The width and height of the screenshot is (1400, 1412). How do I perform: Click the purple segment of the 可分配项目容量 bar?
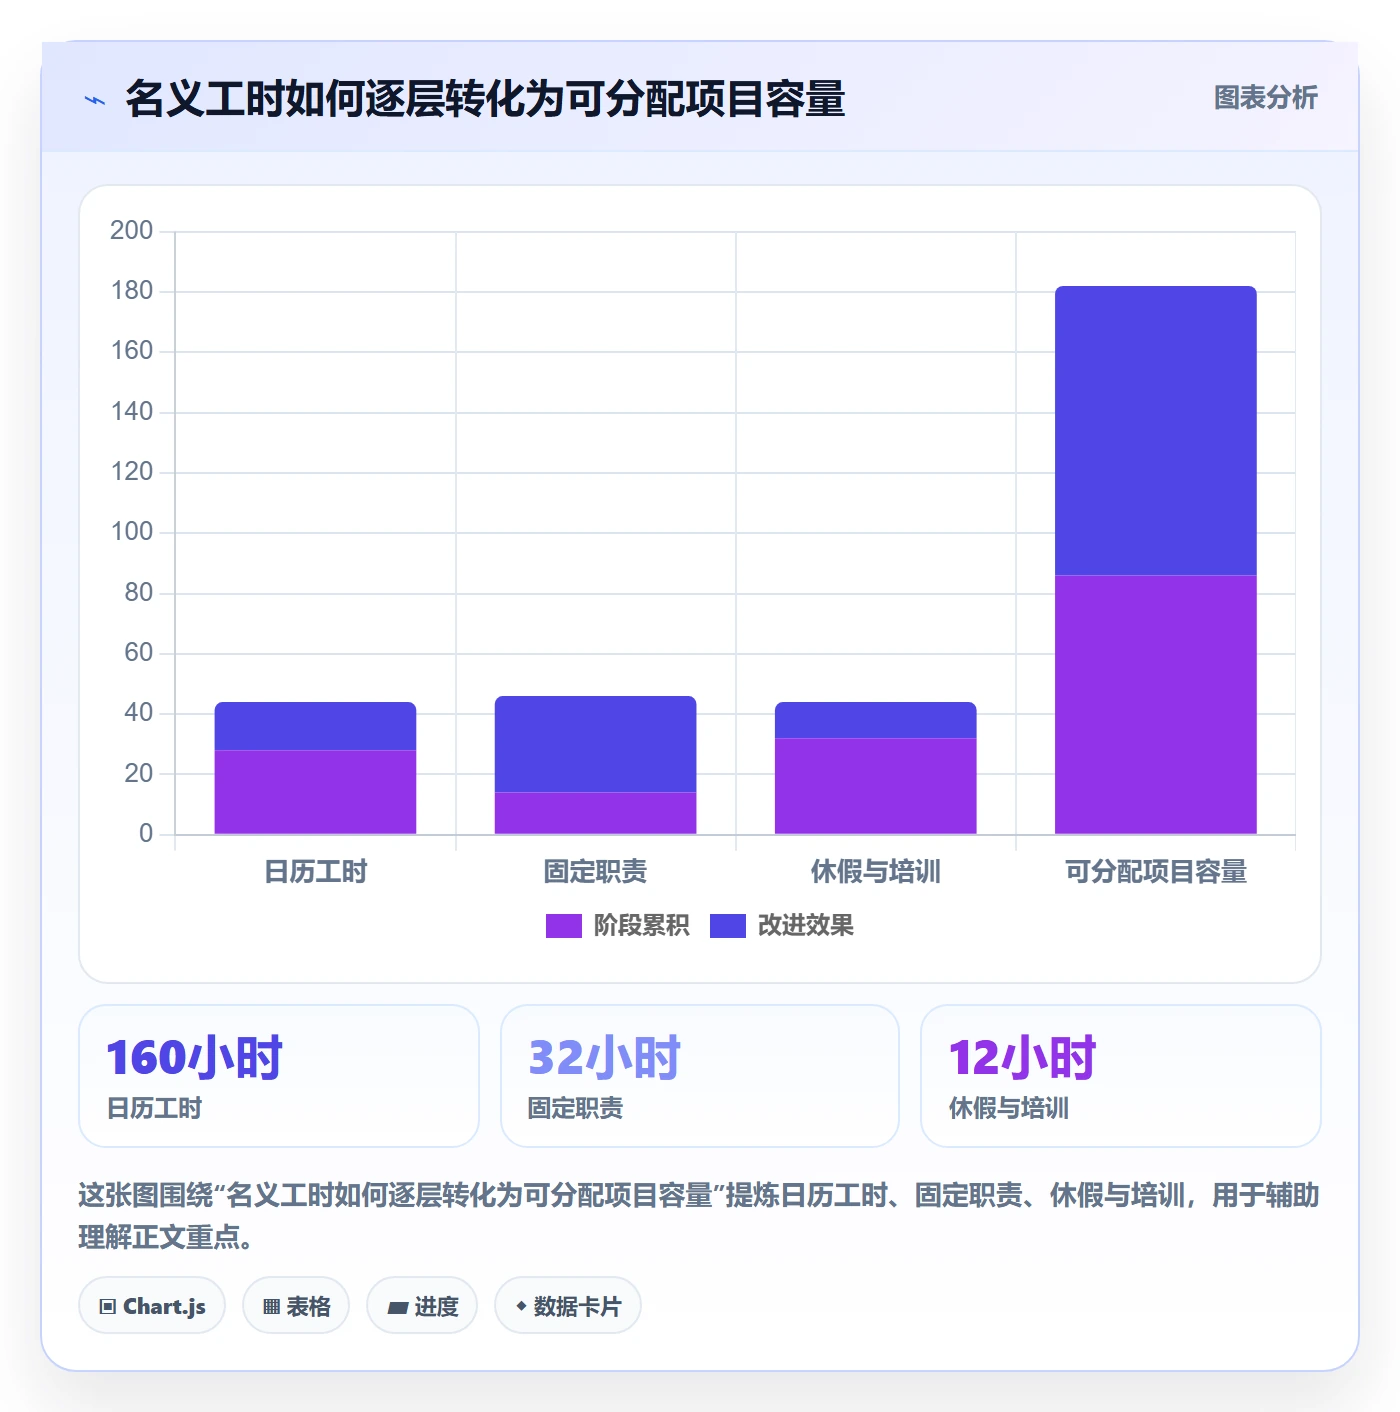pos(1155,704)
